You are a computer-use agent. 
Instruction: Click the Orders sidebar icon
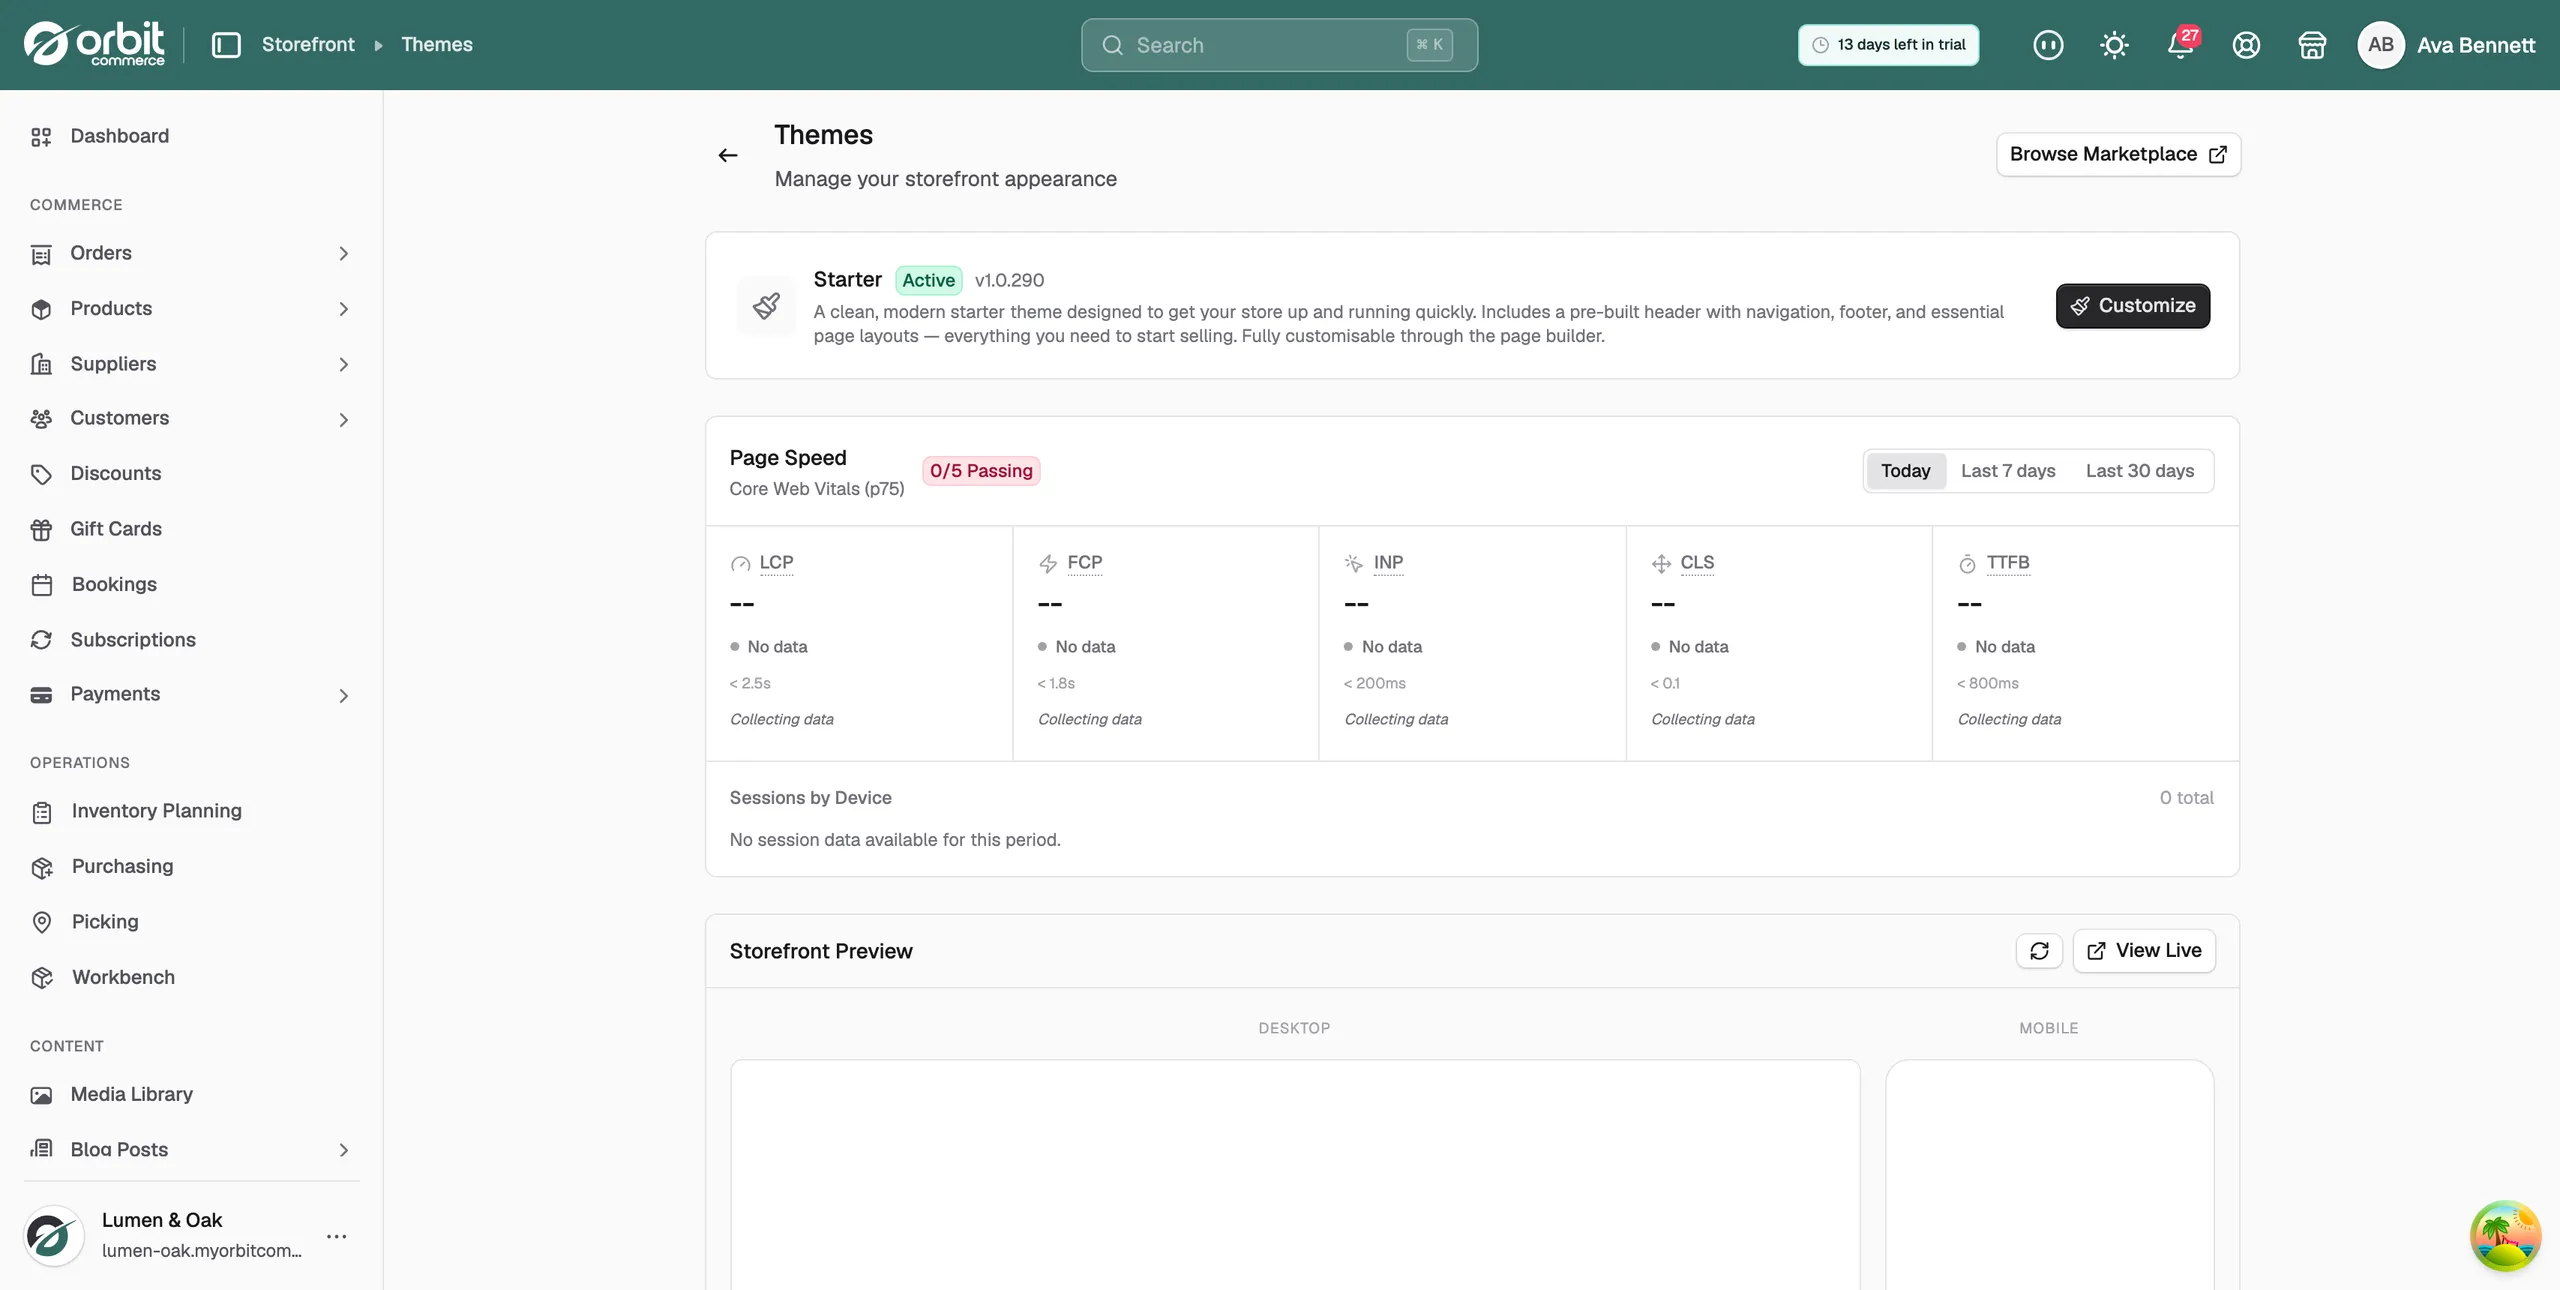pos(41,254)
